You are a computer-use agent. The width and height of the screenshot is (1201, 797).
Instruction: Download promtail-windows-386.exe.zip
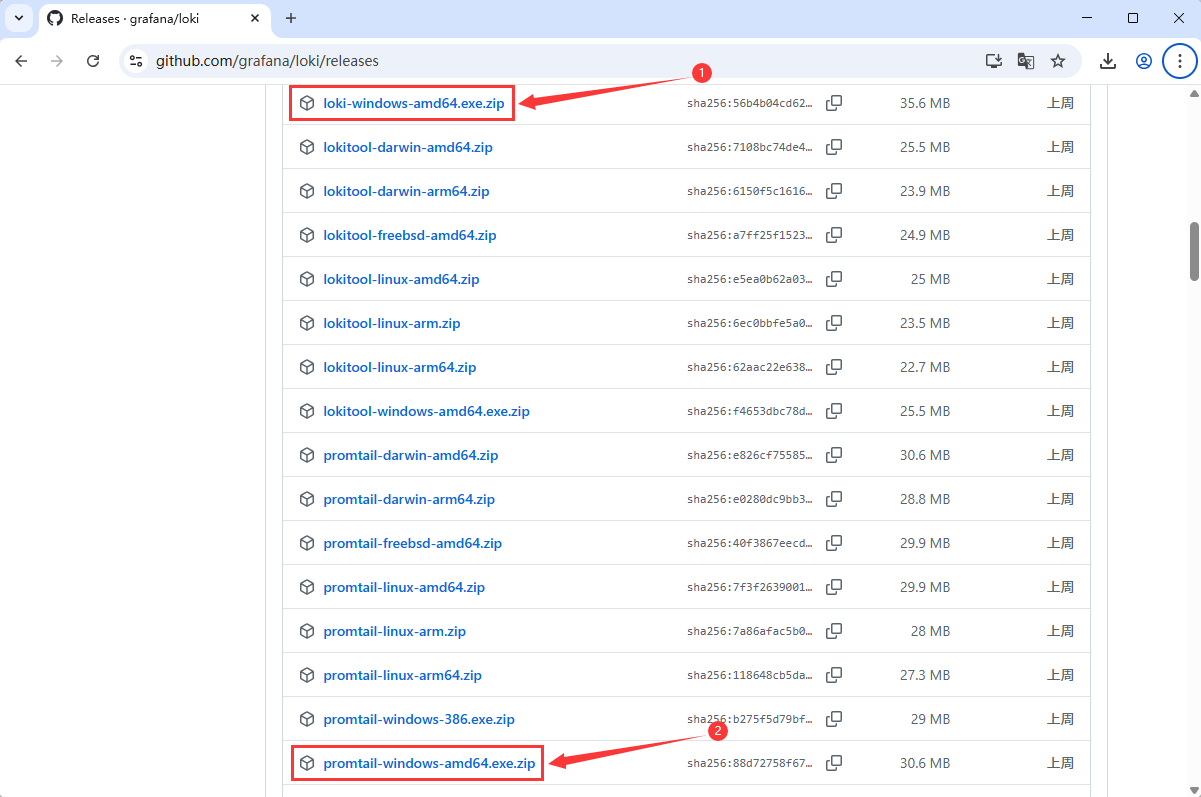[419, 719]
